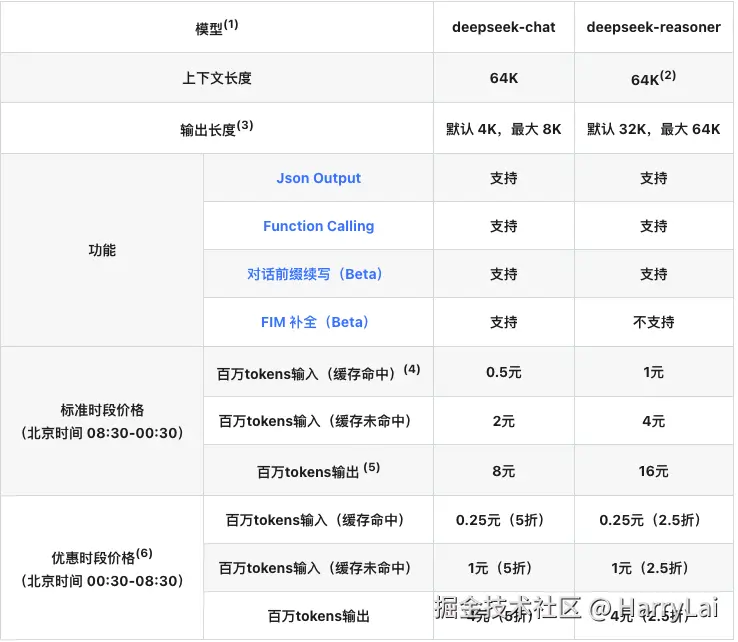
Task: Click the 4元 standard price cell for deepseek-reasoner
Action: 653,421
